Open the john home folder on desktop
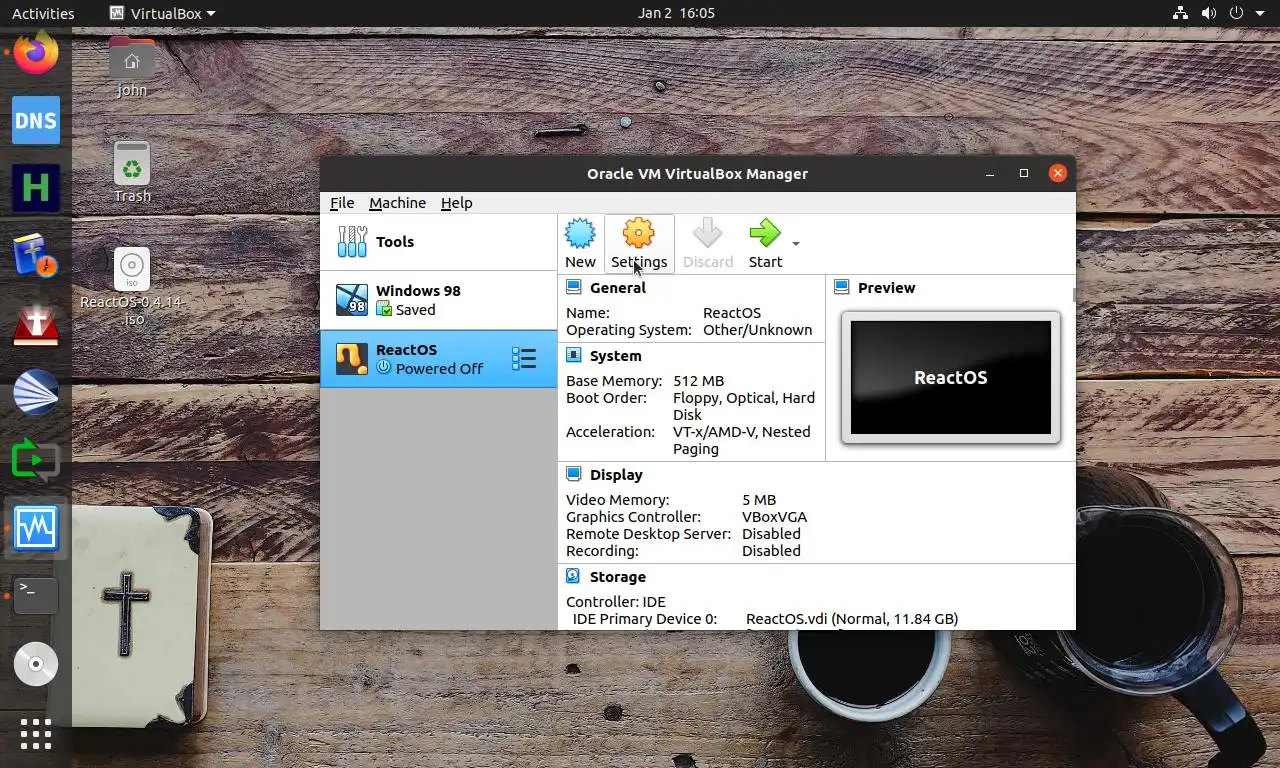1280x768 pixels. (132, 67)
